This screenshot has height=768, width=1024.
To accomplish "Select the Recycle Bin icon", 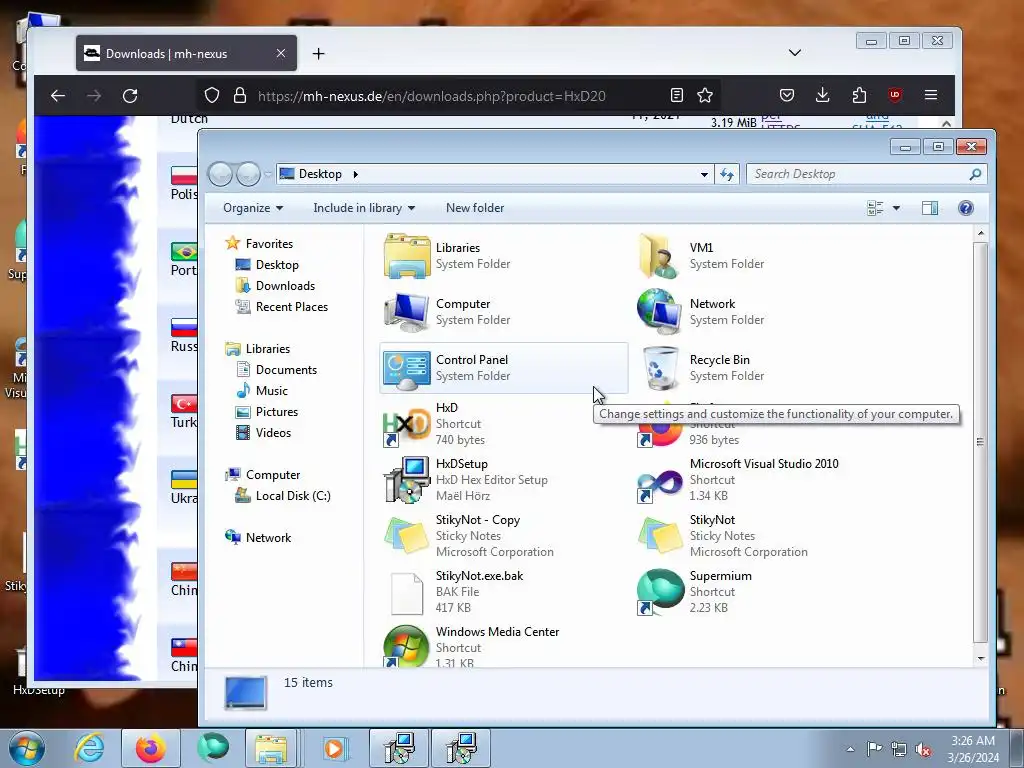I will [x=660, y=368].
